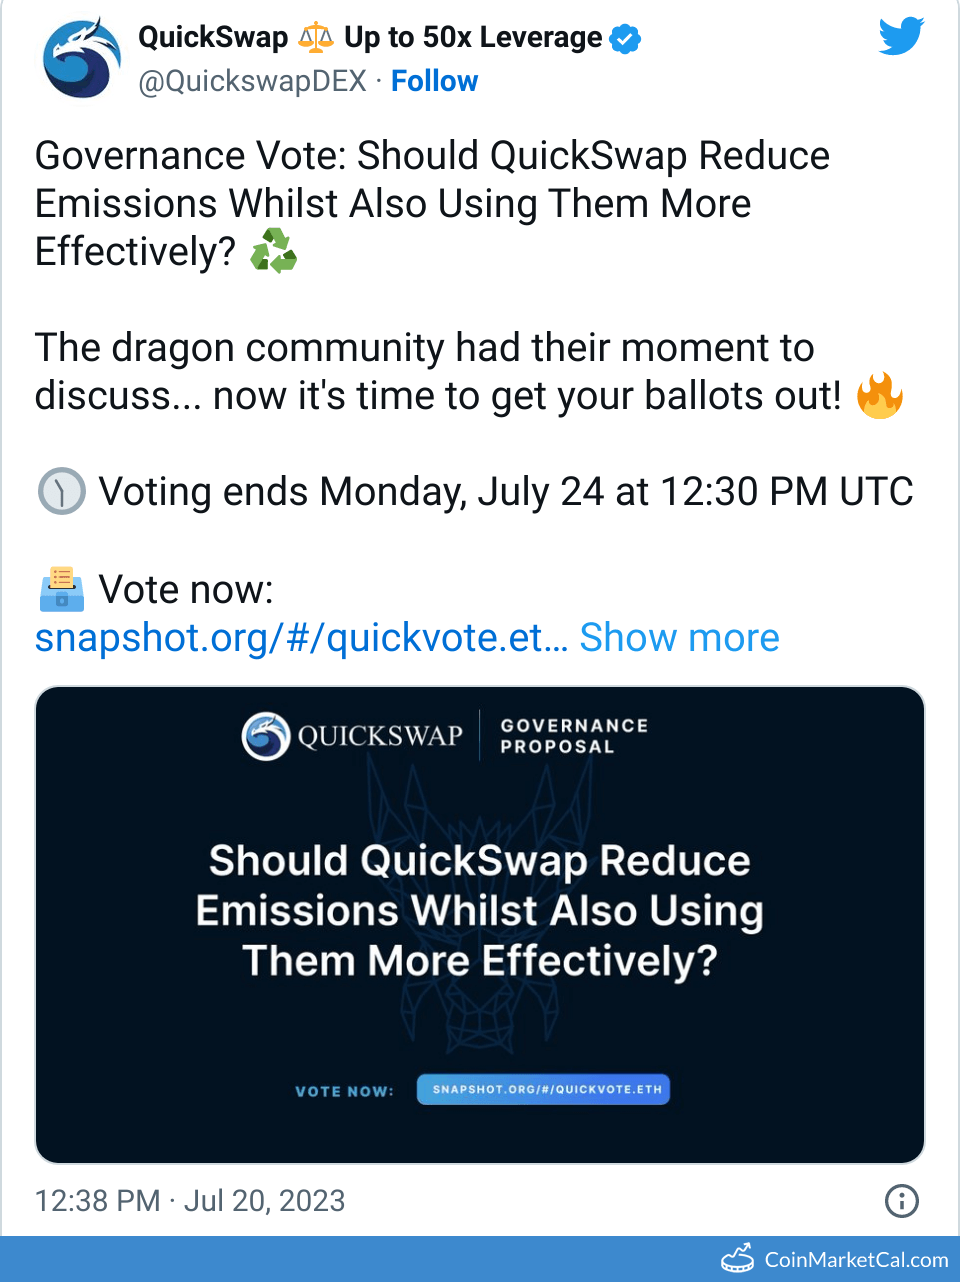Click the ballot box emoji
Image resolution: width=960 pixels, height=1282 pixels.
coord(61,589)
